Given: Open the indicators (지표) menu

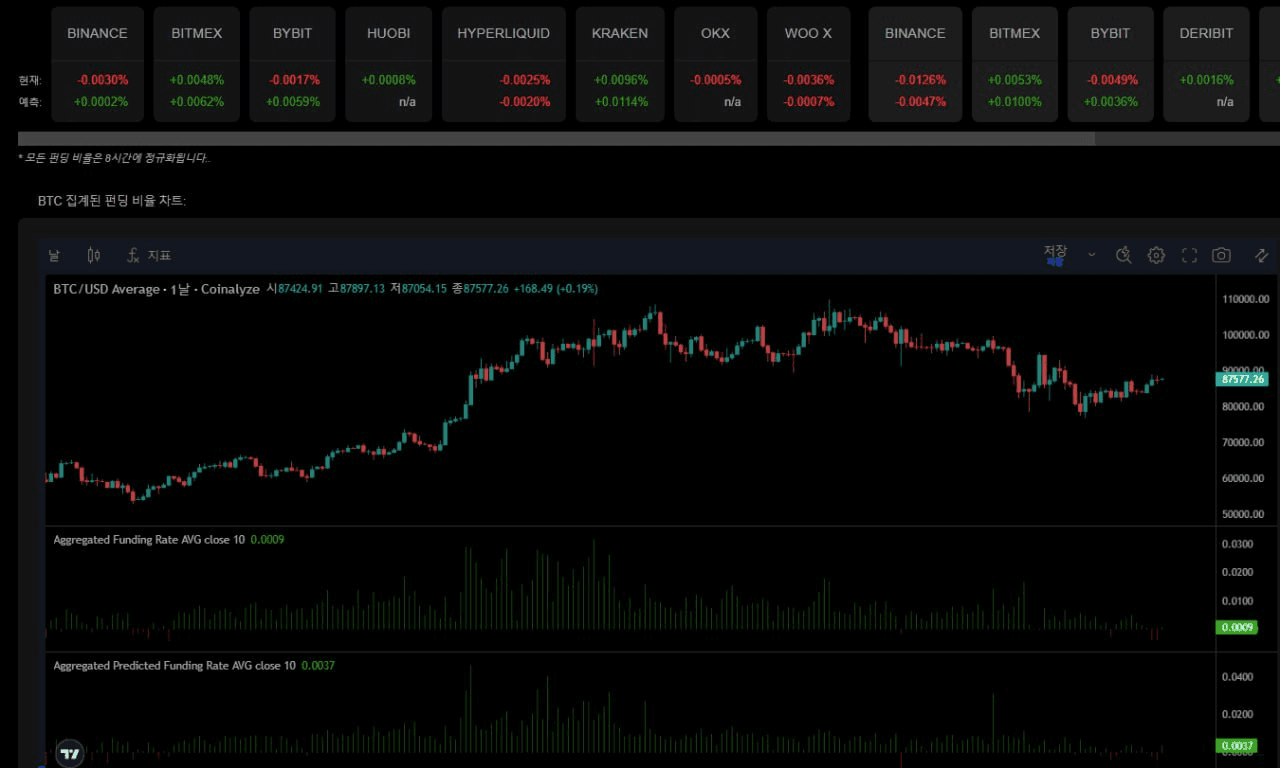Looking at the screenshot, I should click(149, 255).
